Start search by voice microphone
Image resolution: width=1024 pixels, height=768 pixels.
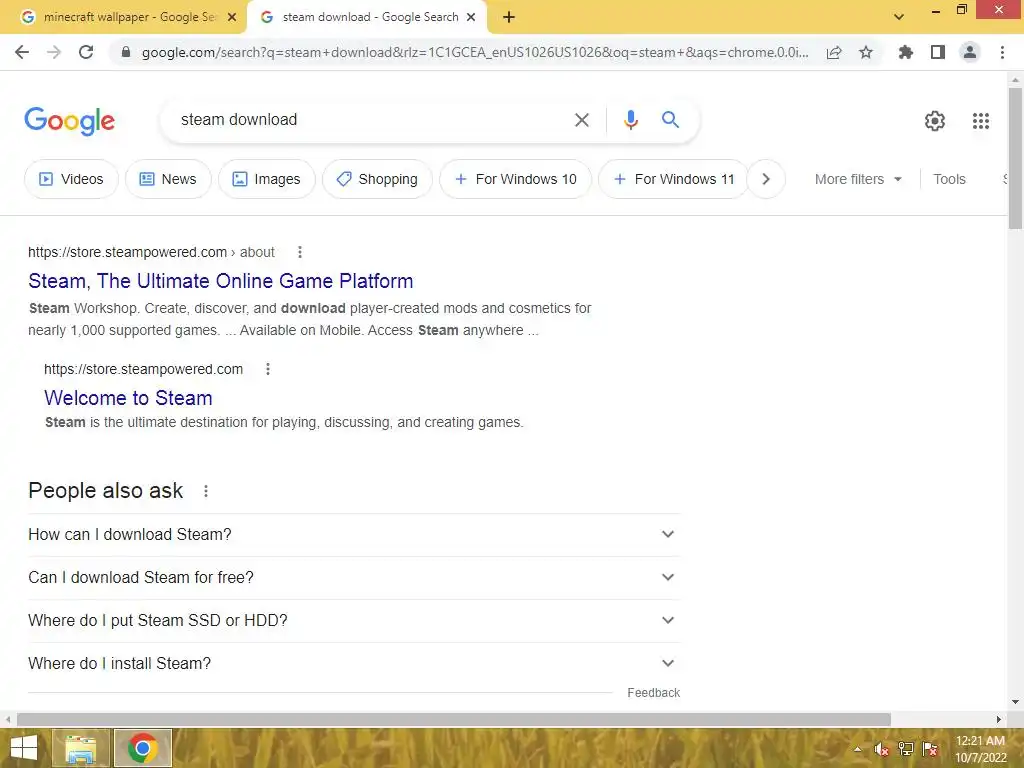630,120
